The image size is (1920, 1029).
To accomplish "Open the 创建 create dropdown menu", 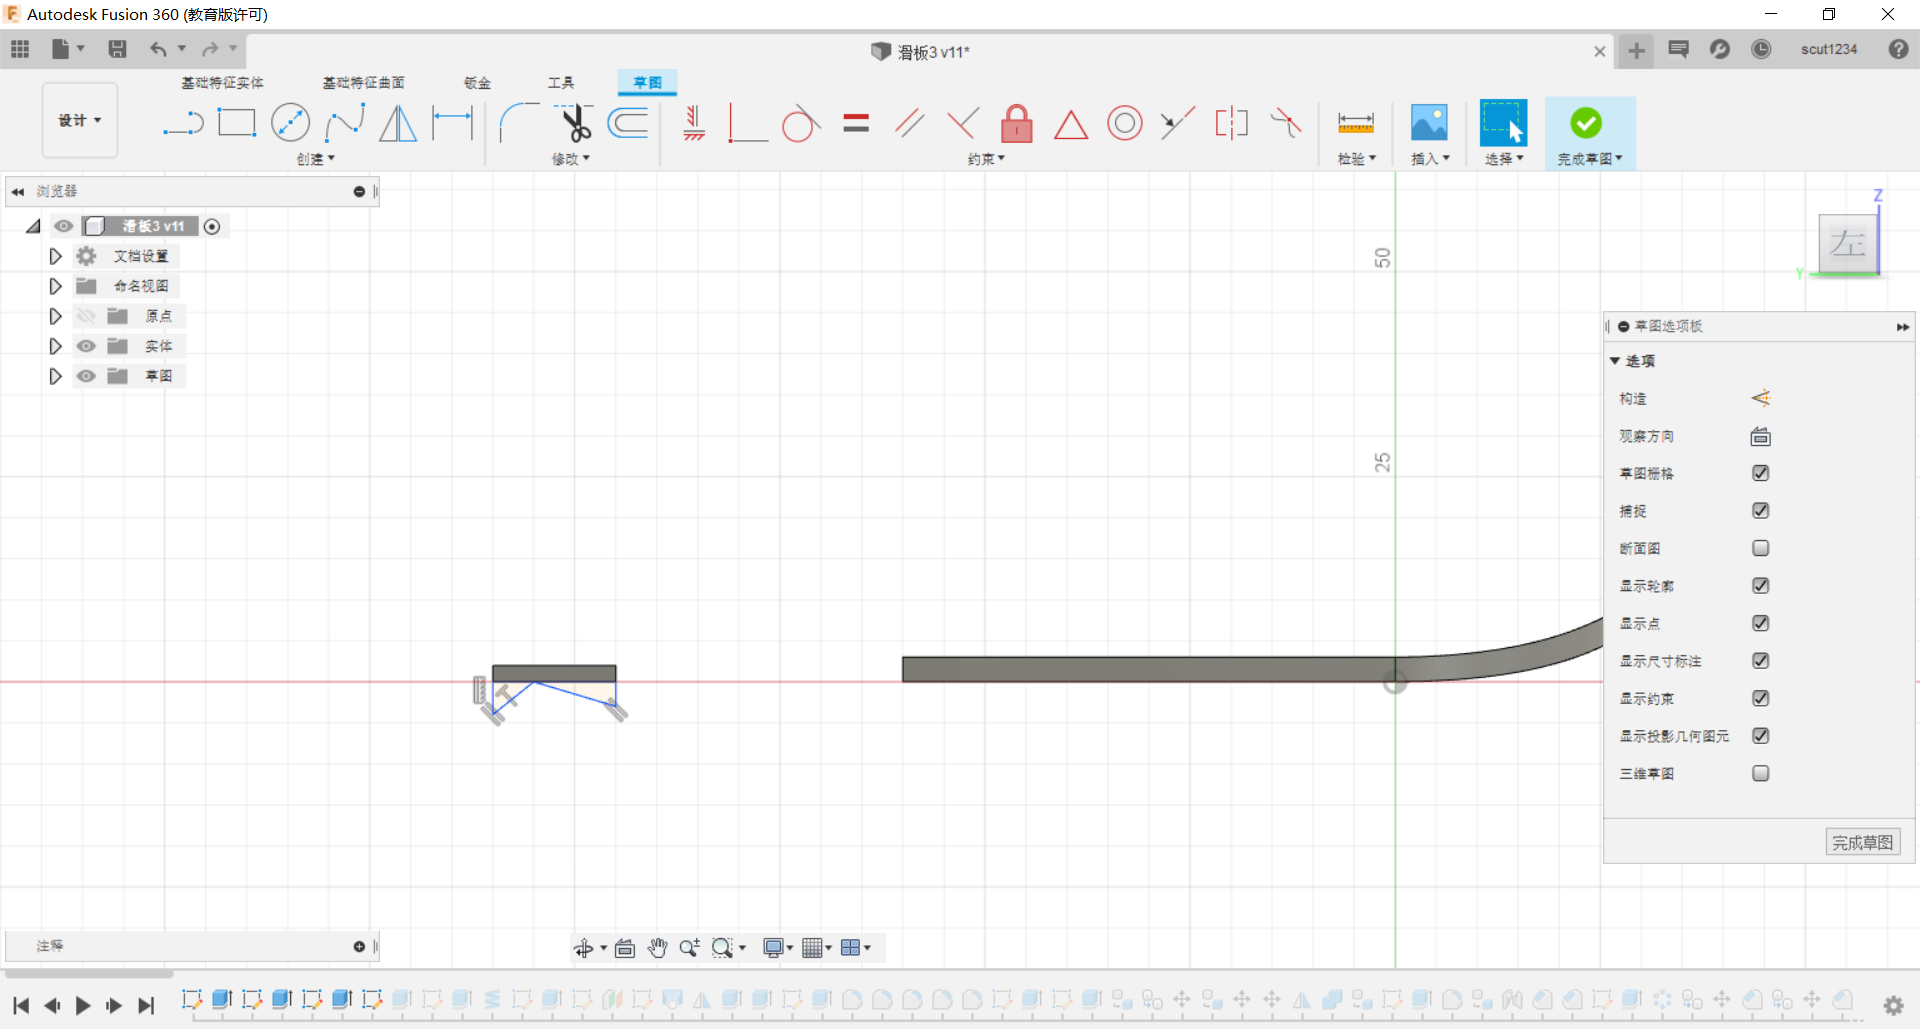I will click(x=315, y=159).
